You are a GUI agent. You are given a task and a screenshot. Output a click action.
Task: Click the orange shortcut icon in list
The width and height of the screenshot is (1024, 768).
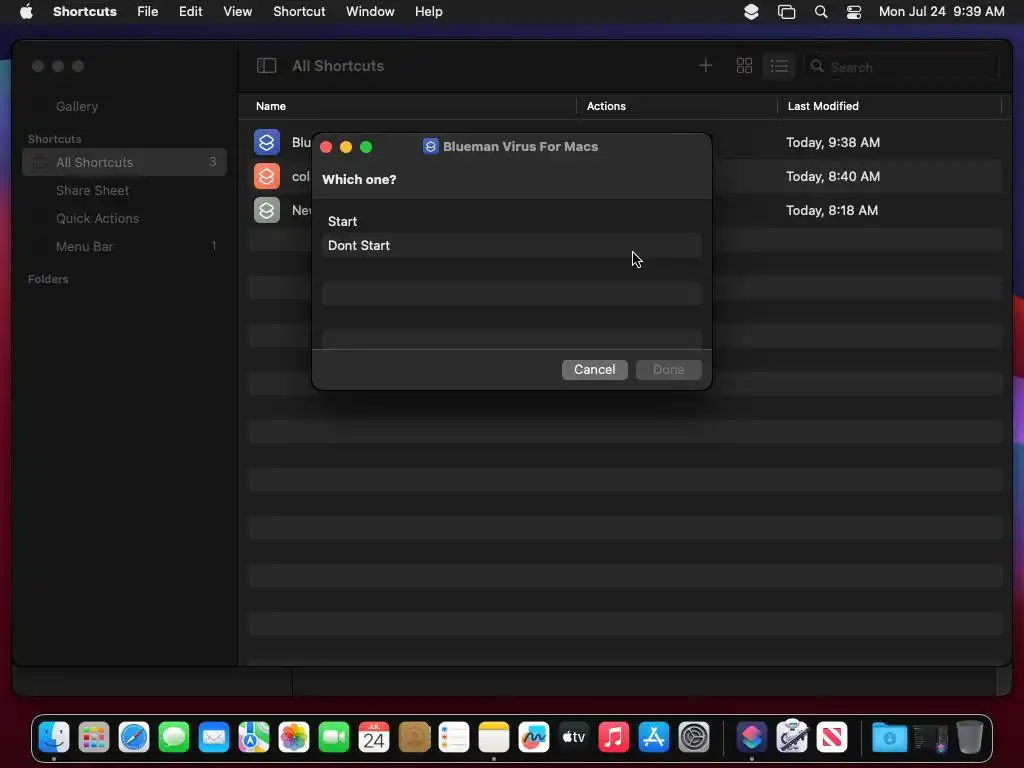[x=266, y=176]
